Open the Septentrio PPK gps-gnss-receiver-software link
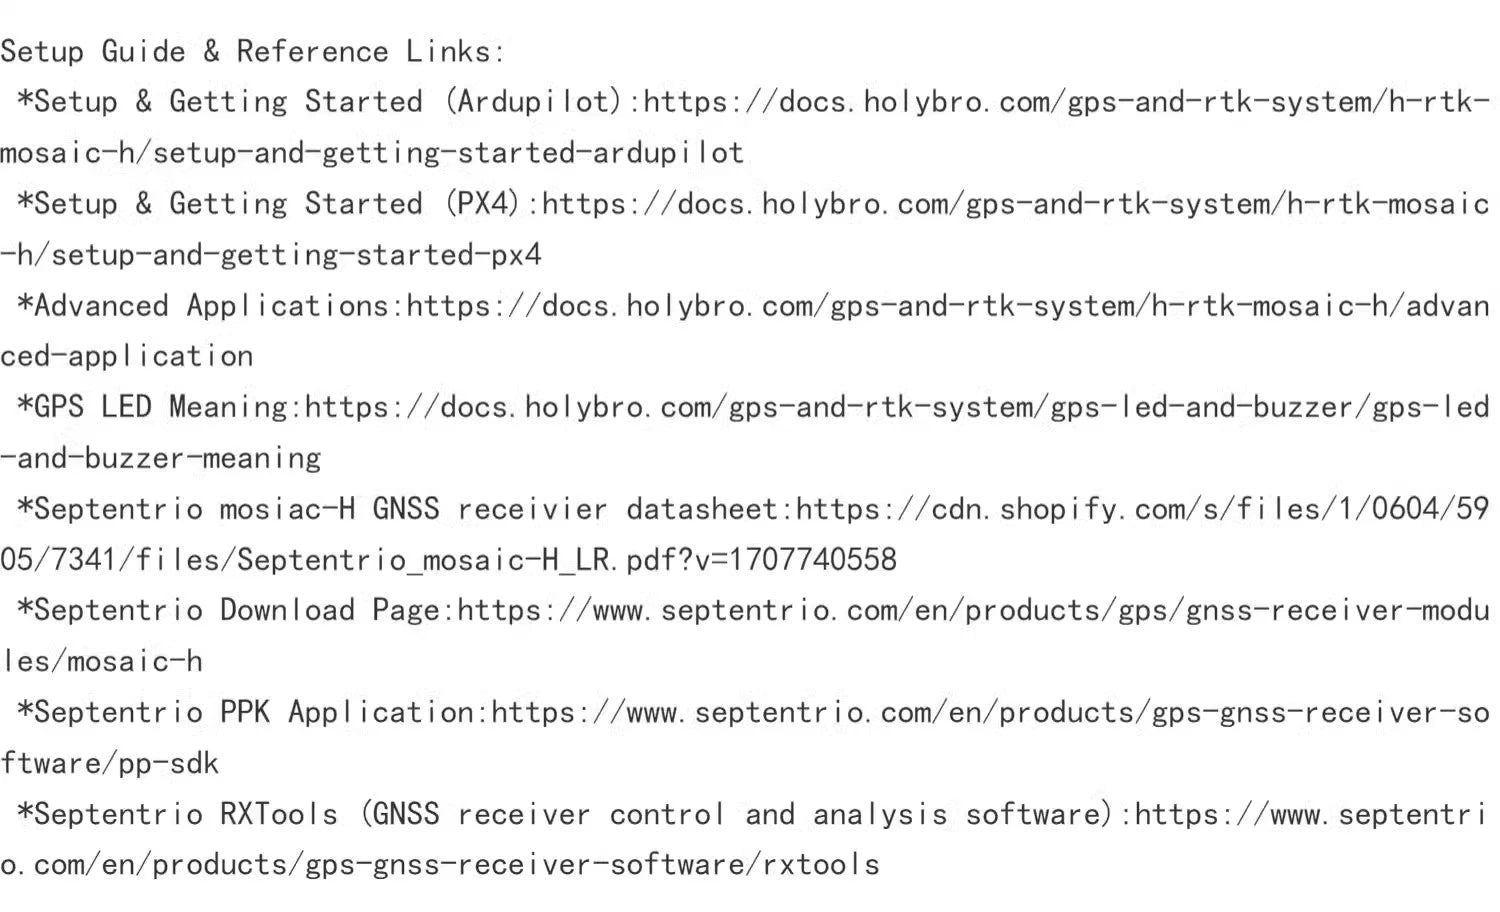The width and height of the screenshot is (1500, 912). [989, 713]
